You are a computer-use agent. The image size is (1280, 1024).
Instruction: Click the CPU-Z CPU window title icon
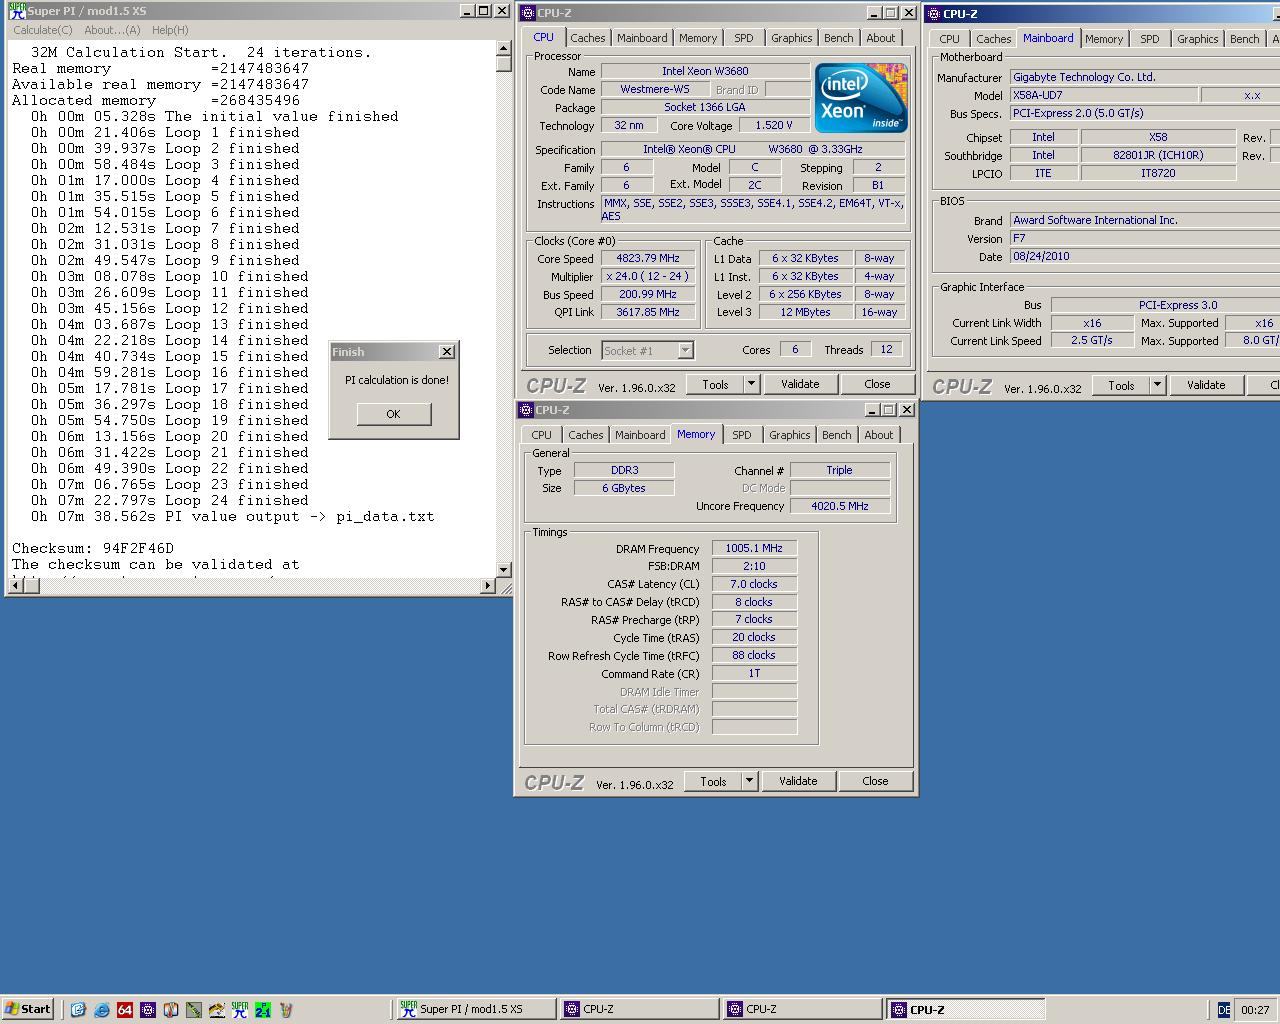click(x=527, y=13)
